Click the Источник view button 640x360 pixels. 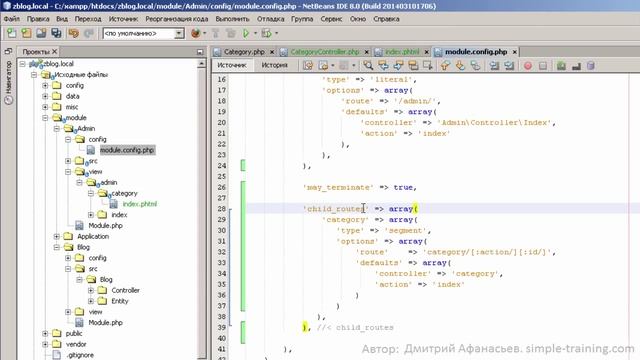point(231,65)
